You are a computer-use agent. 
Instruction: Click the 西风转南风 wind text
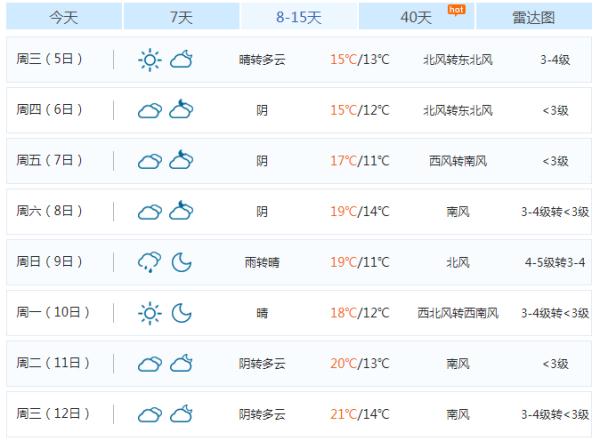pos(458,161)
